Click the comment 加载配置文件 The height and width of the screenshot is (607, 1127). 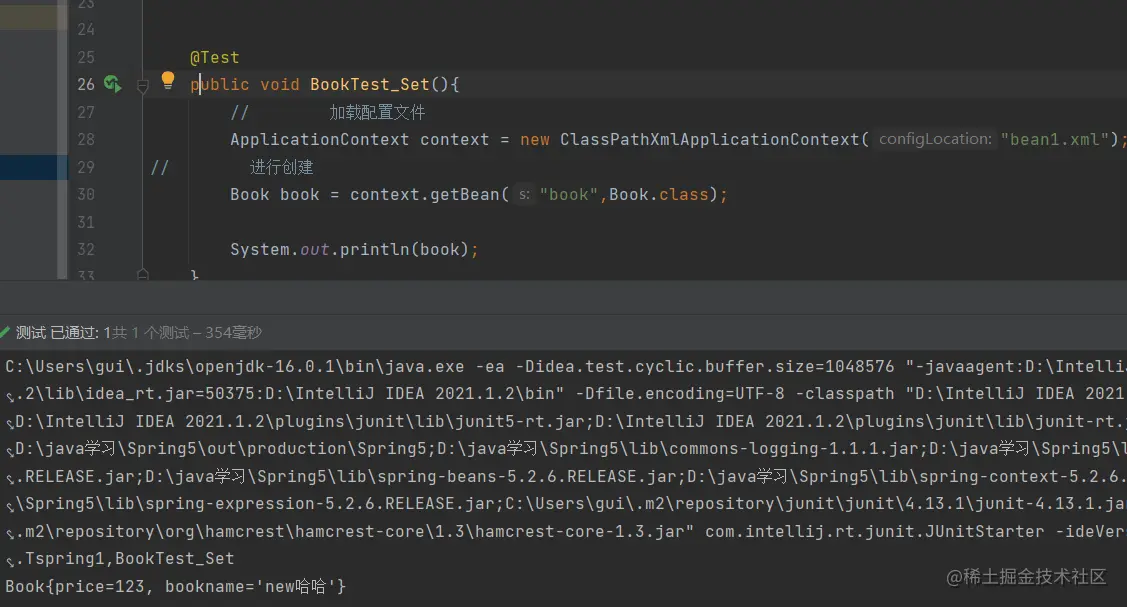pos(377,112)
